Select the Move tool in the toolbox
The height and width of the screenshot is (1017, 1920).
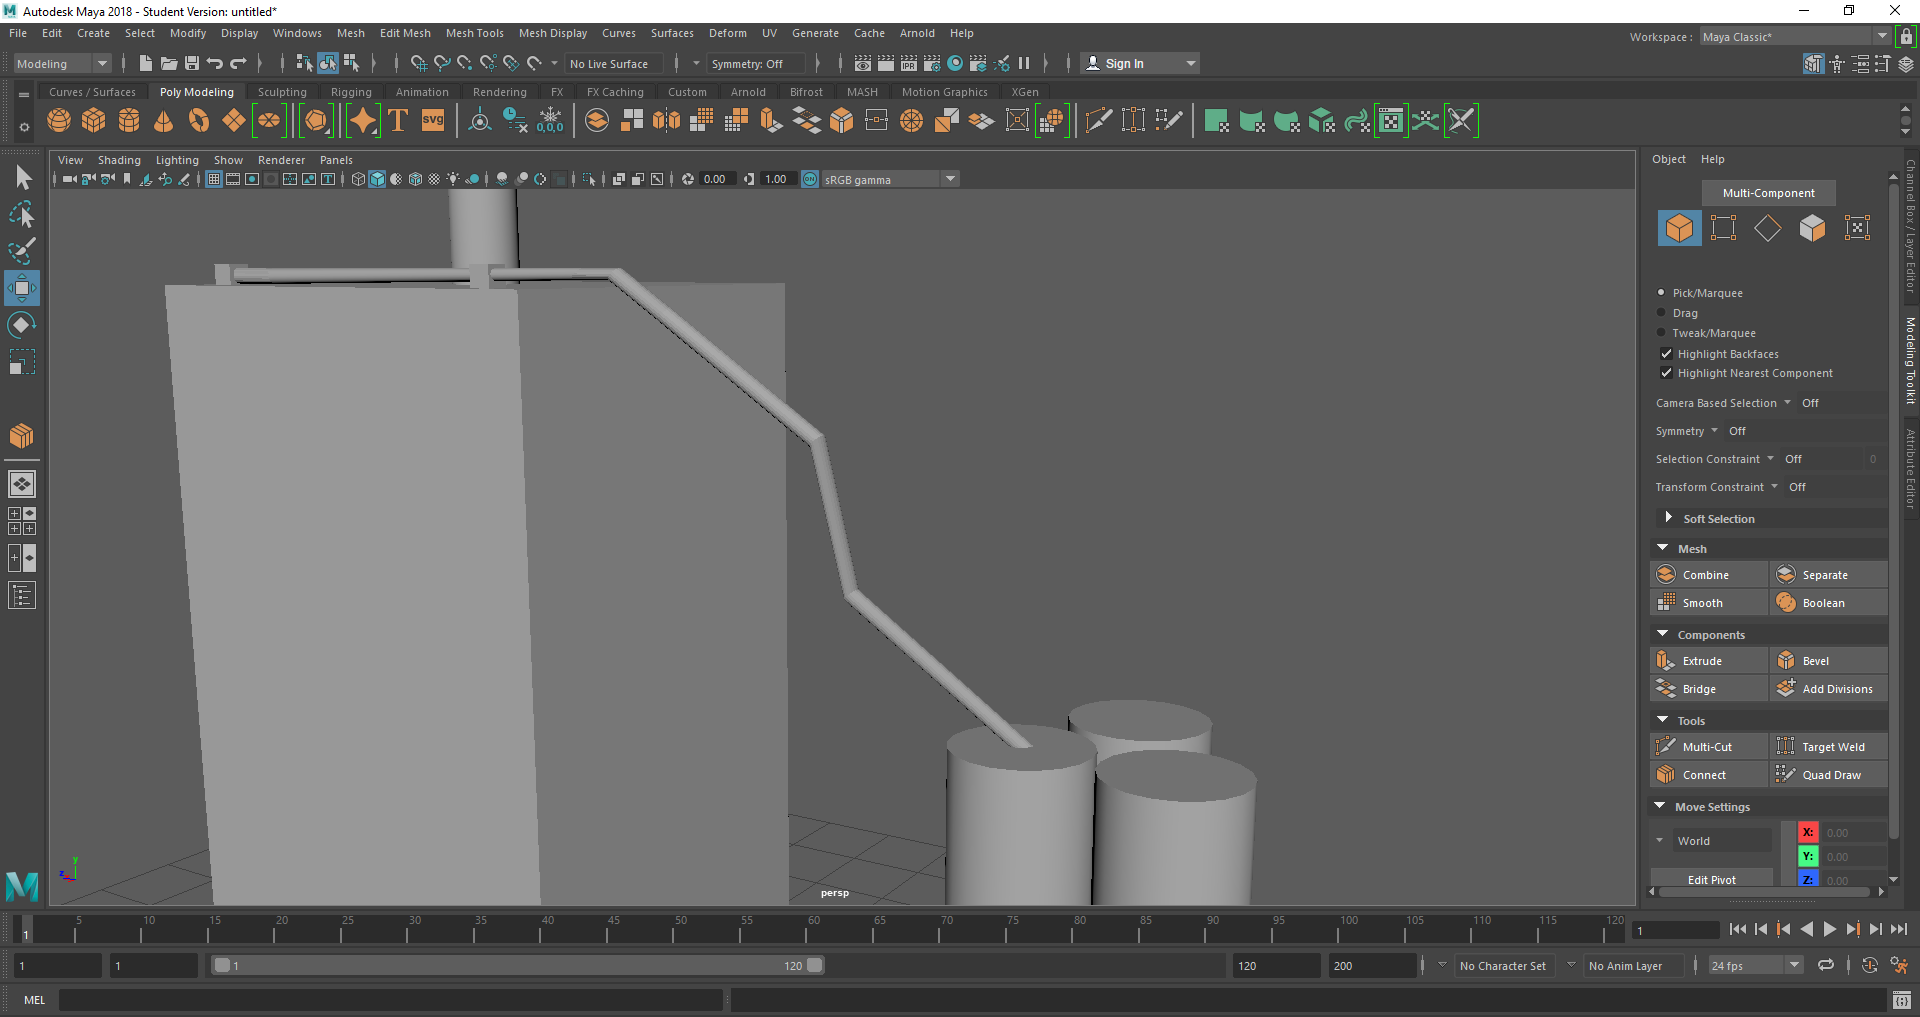[x=22, y=288]
